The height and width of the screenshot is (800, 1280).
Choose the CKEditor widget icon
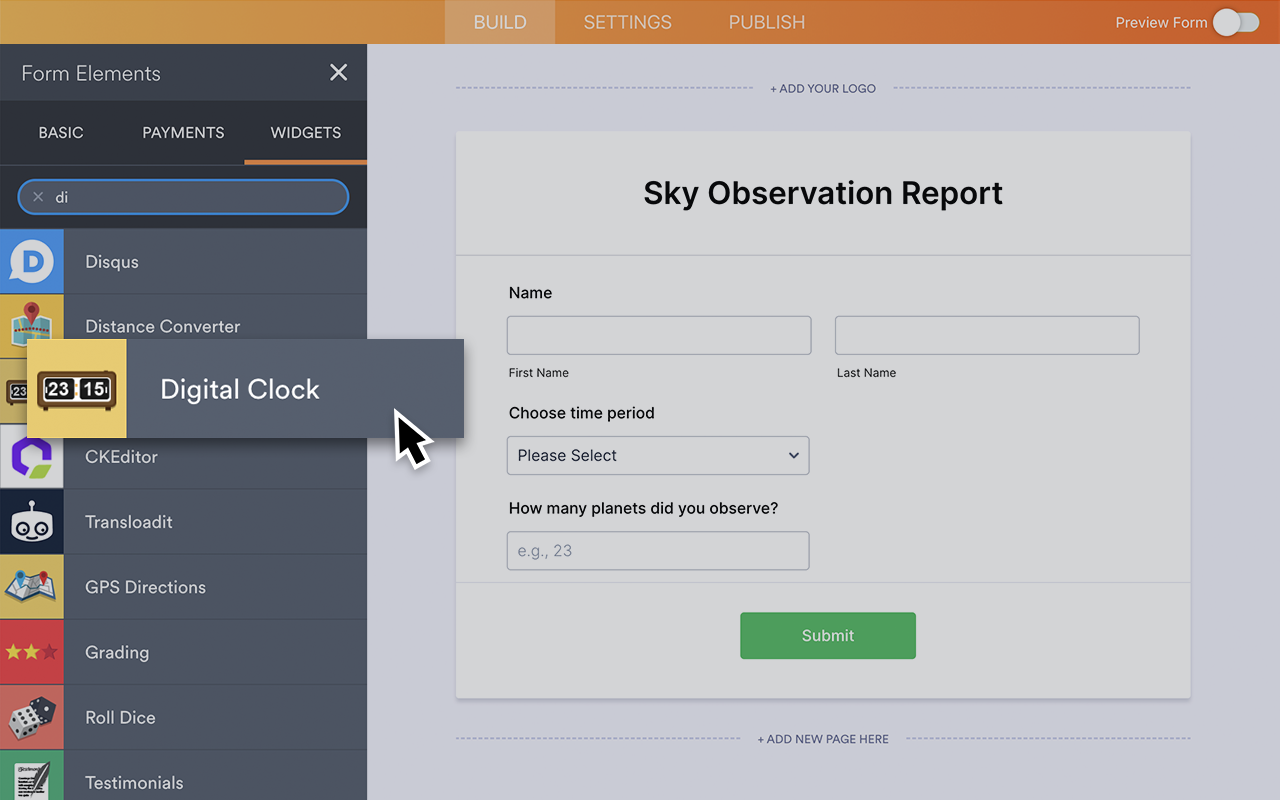click(31, 457)
